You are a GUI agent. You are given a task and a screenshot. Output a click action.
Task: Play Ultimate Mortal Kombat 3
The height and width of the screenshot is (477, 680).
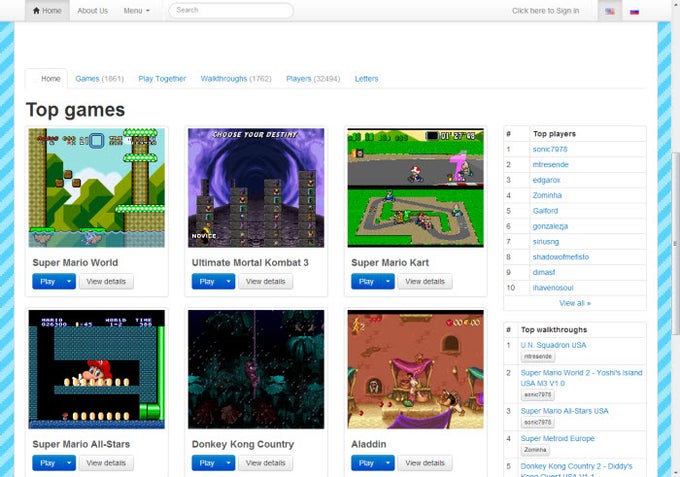click(207, 281)
